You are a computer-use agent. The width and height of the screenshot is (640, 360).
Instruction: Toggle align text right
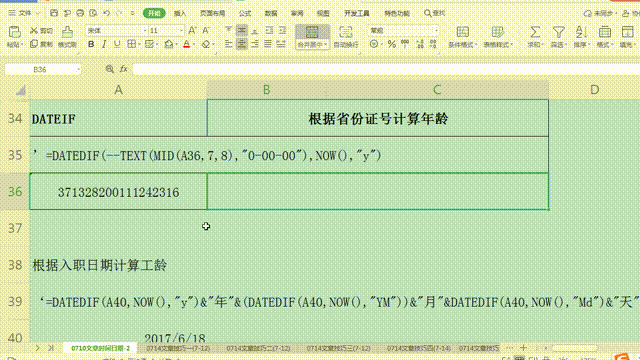[x=255, y=44]
